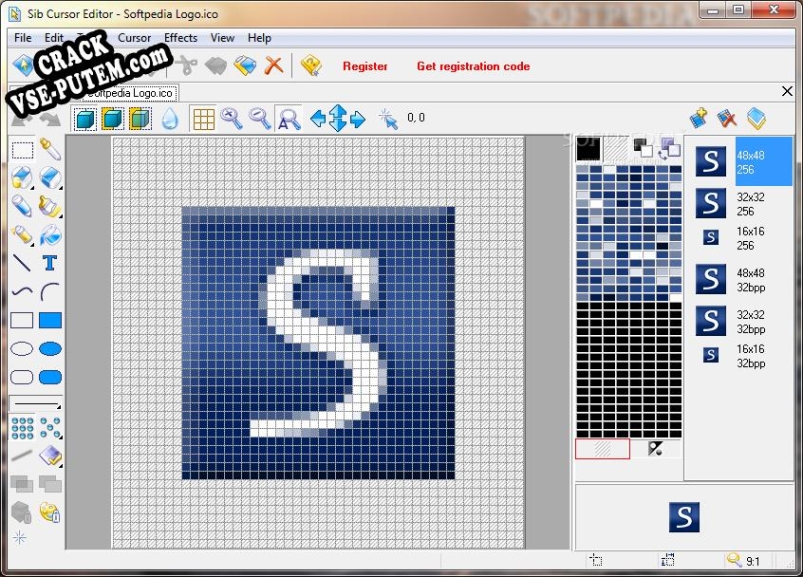Image resolution: width=803 pixels, height=577 pixels.
Task: Select the transparent hatched background swatch
Action: [x=616, y=149]
